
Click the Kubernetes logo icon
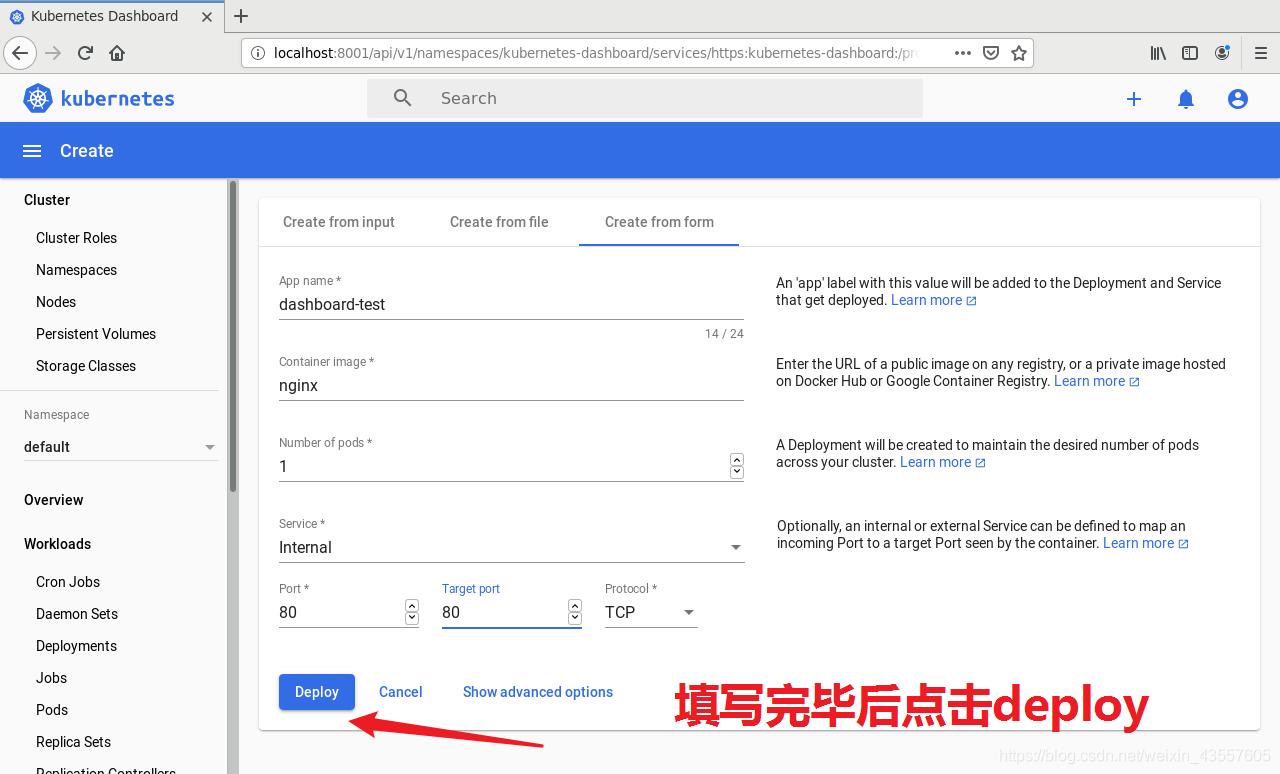click(x=38, y=98)
